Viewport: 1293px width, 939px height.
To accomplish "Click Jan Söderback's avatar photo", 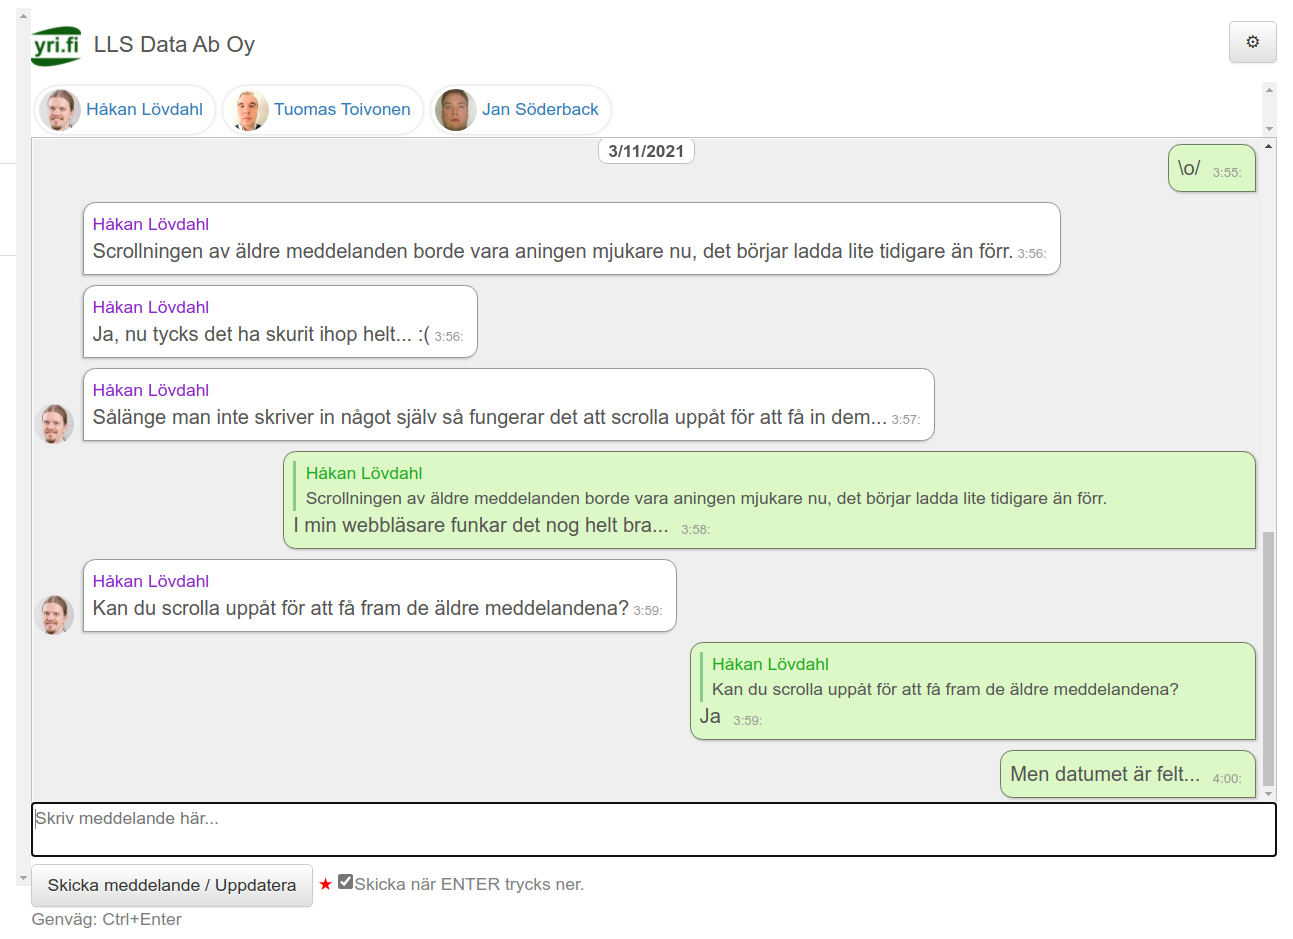I will pos(455,110).
